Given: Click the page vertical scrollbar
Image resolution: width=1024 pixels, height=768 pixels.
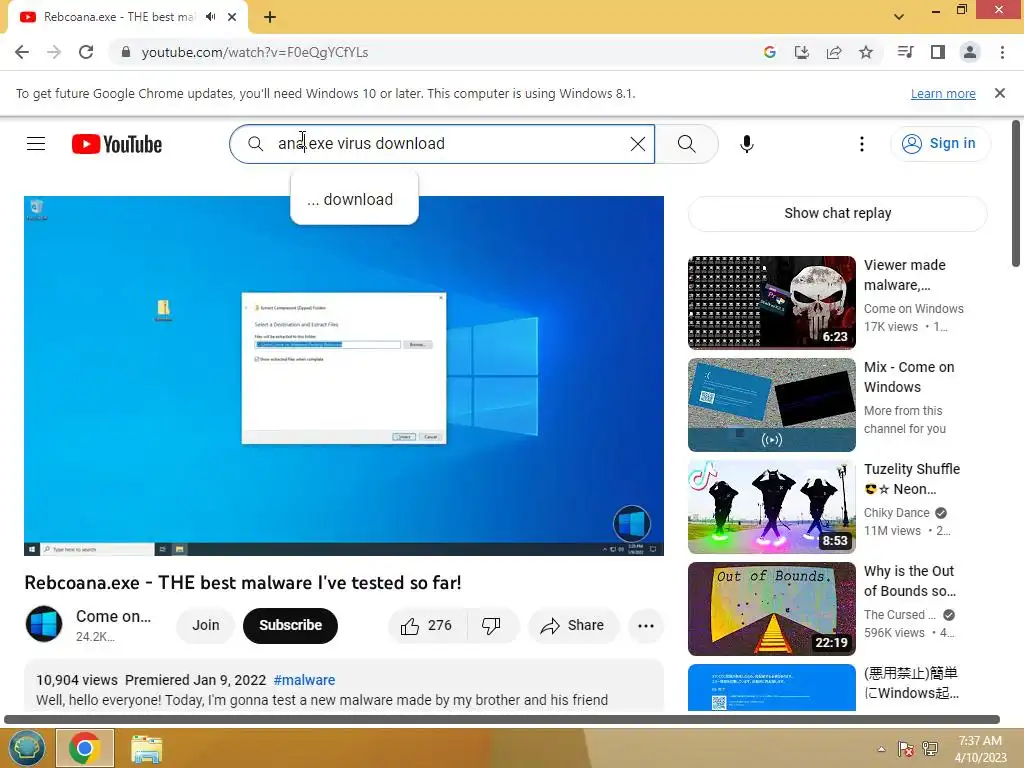Looking at the screenshot, I should point(1016,193).
